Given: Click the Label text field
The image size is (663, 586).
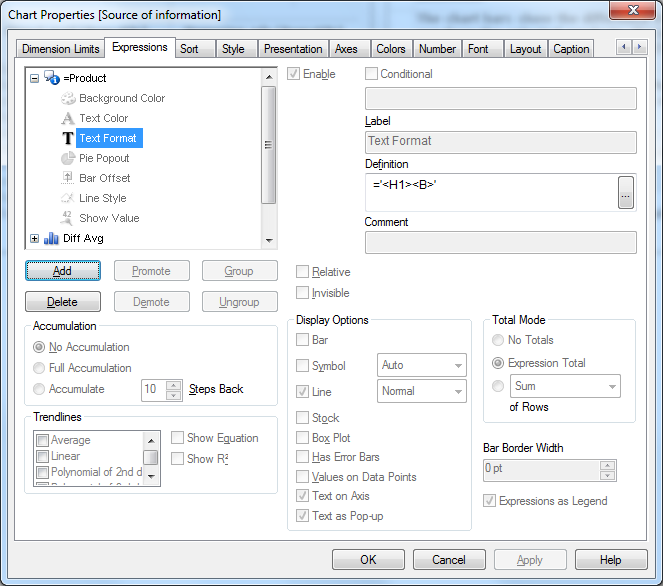Looking at the screenshot, I should click(501, 142).
